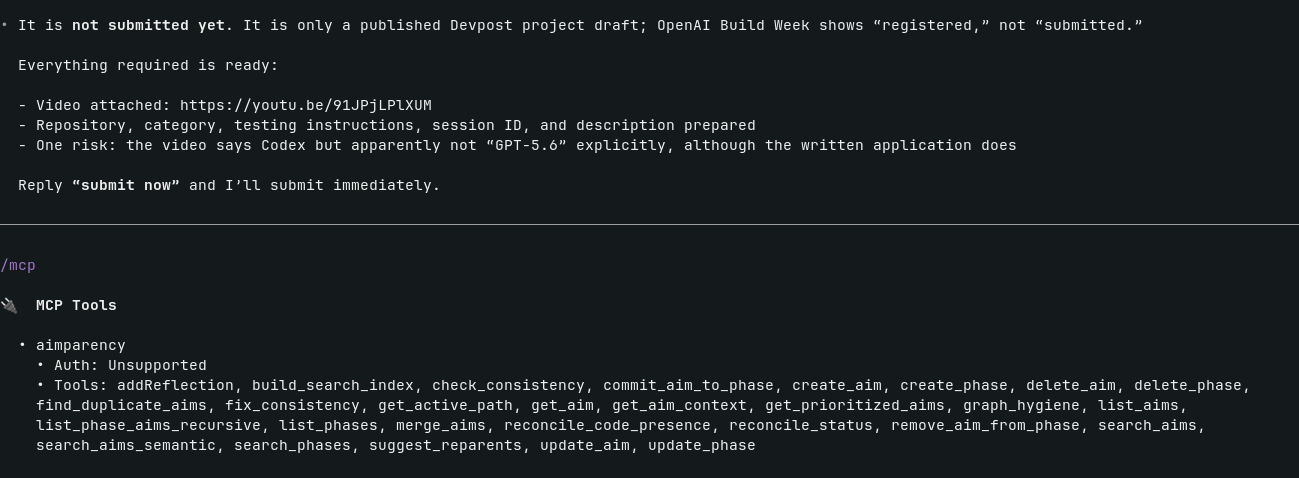Image resolution: width=1299 pixels, height=478 pixels.
Task: Click the /mcp command text
Action: pyautogui.click(x=18, y=266)
